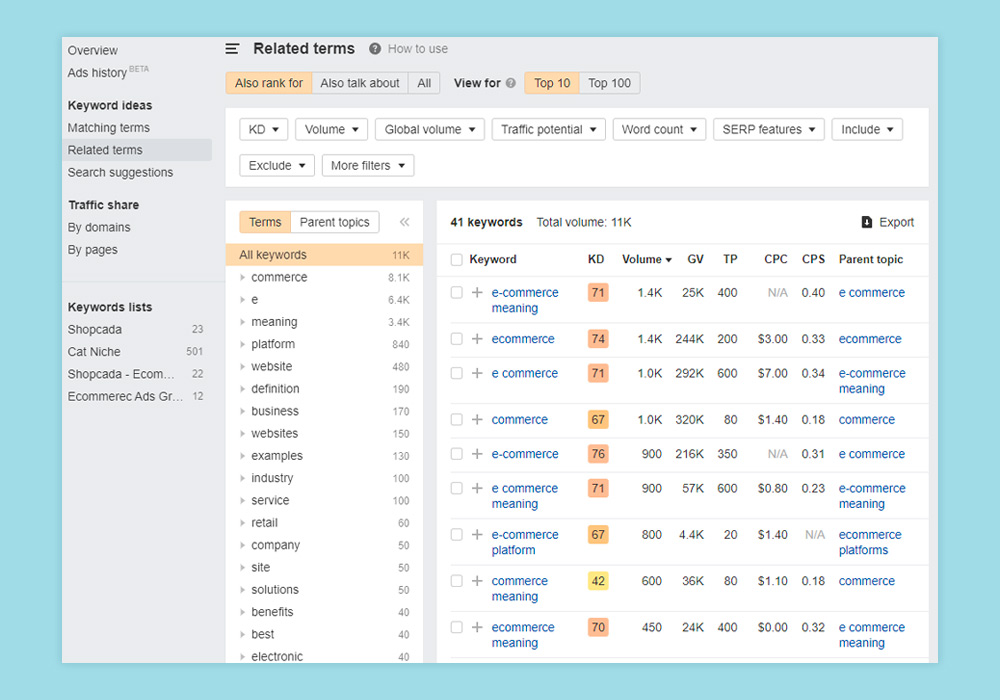Screen dimensions: 1000x700
Task: Click the Export file icon
Action: click(x=866, y=222)
